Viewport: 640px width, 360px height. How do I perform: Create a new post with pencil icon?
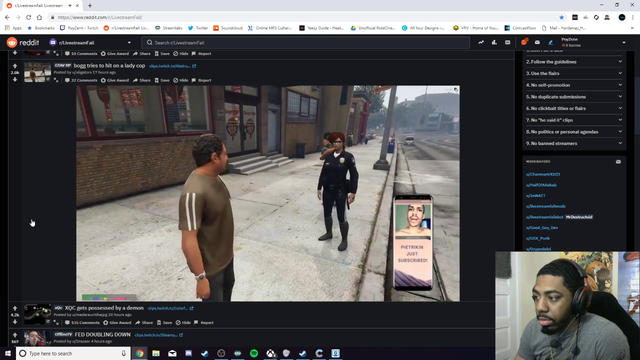[550, 42]
